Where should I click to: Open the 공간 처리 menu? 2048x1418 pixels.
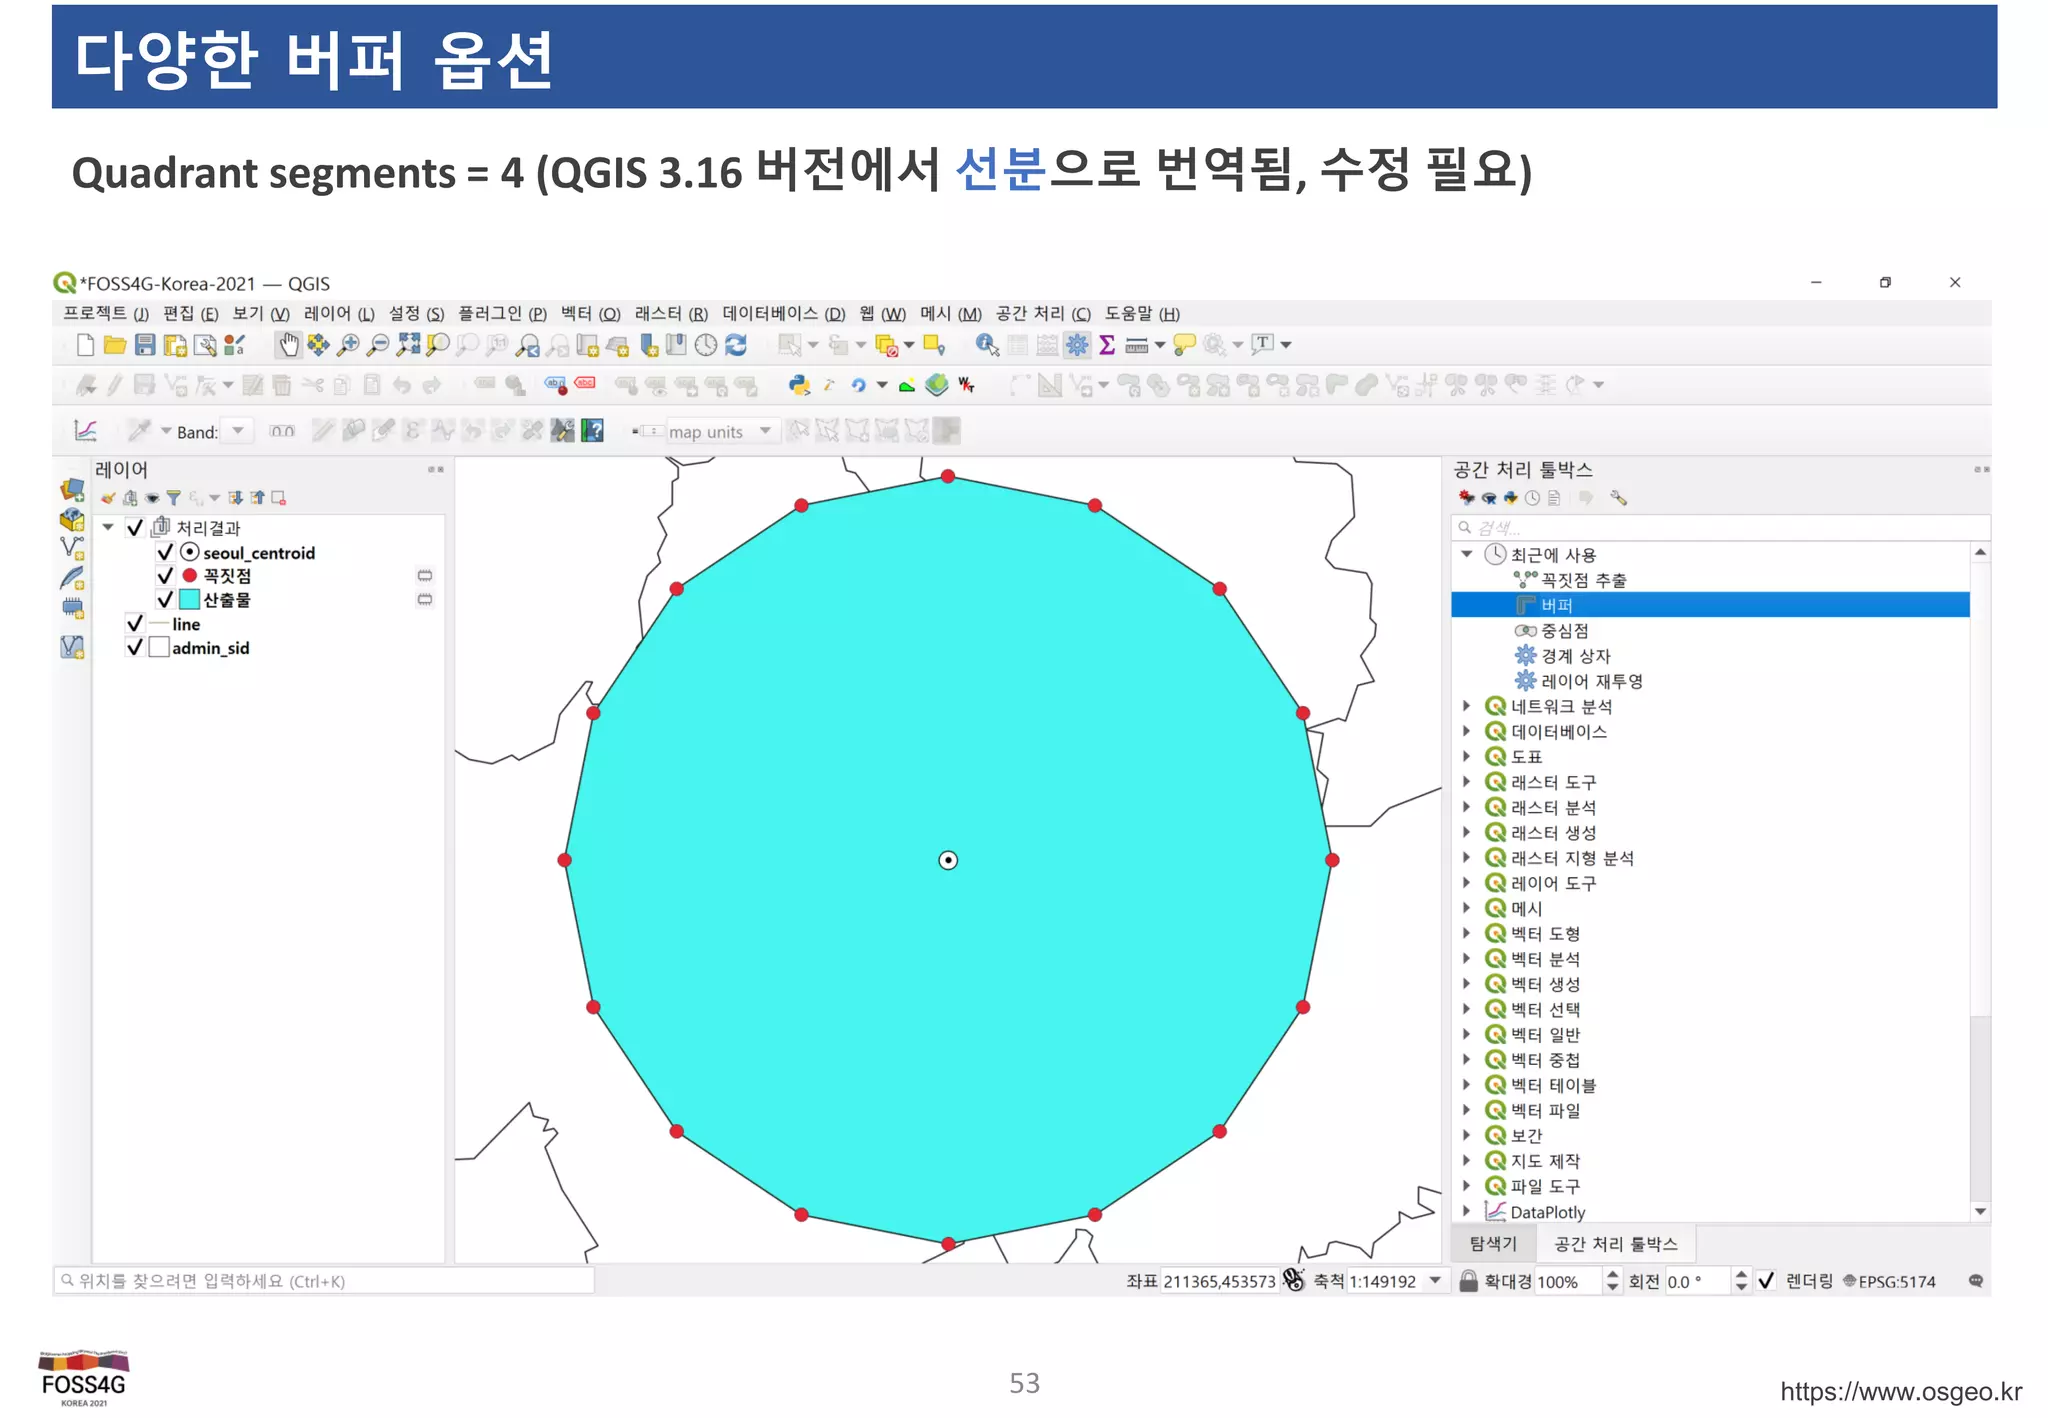tap(1043, 314)
